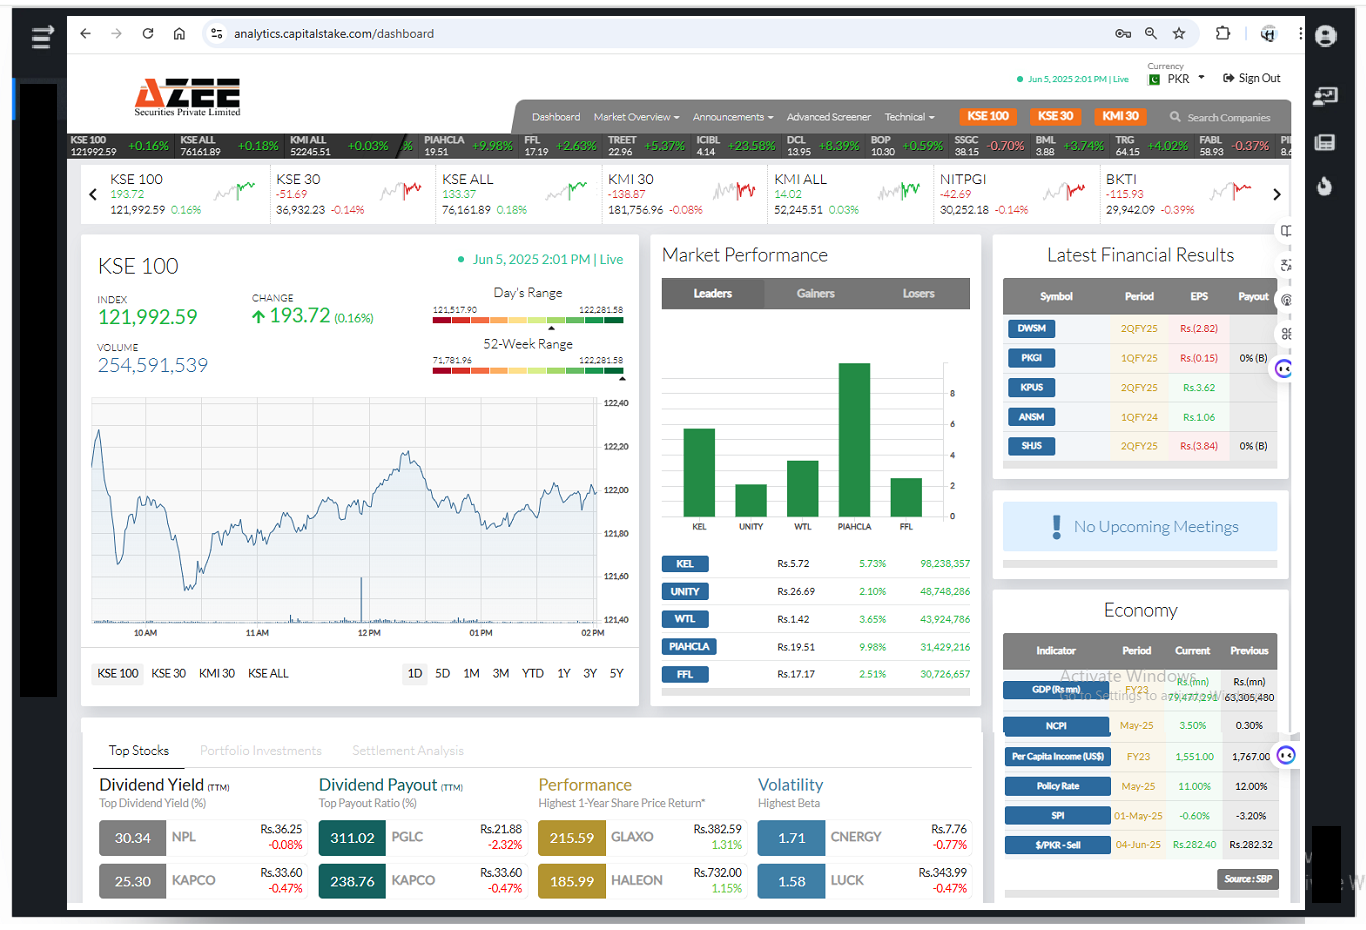
Task: Expand Announcements menu
Action: [x=733, y=117]
